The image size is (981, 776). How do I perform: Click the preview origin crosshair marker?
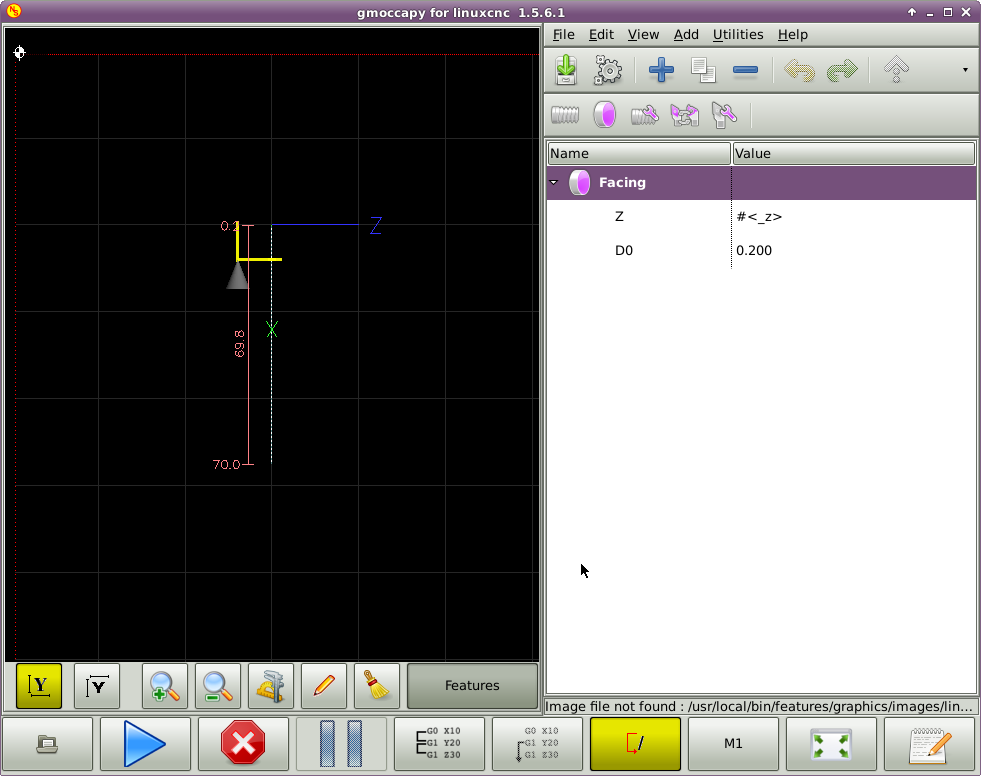[19, 53]
